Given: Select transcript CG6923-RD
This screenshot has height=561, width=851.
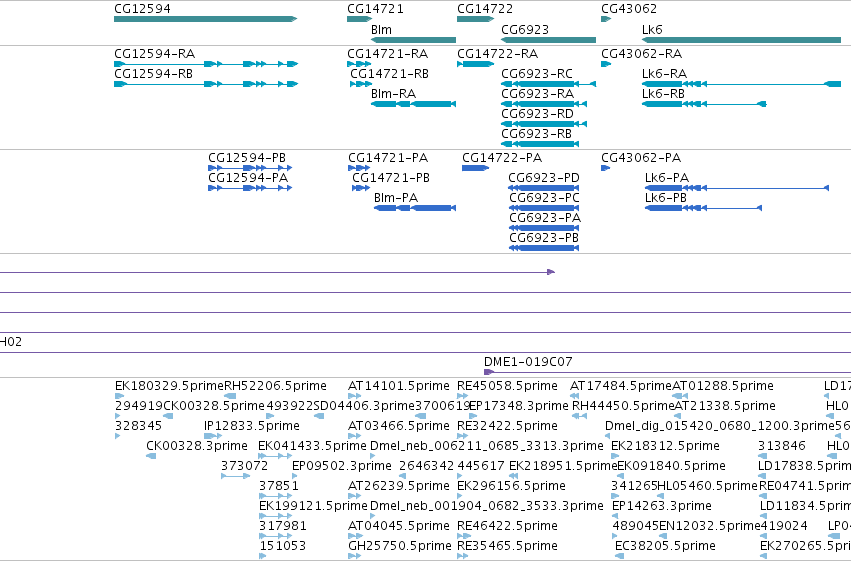Looking at the screenshot, I should [544, 124].
